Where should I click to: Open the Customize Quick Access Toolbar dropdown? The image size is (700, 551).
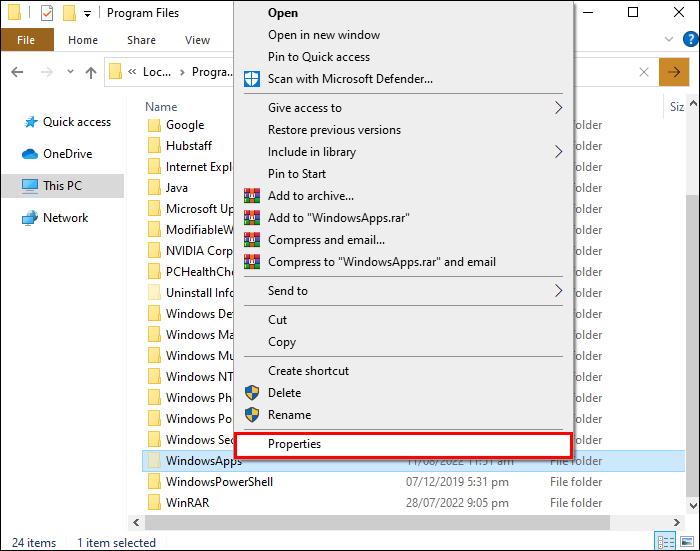[x=88, y=14]
